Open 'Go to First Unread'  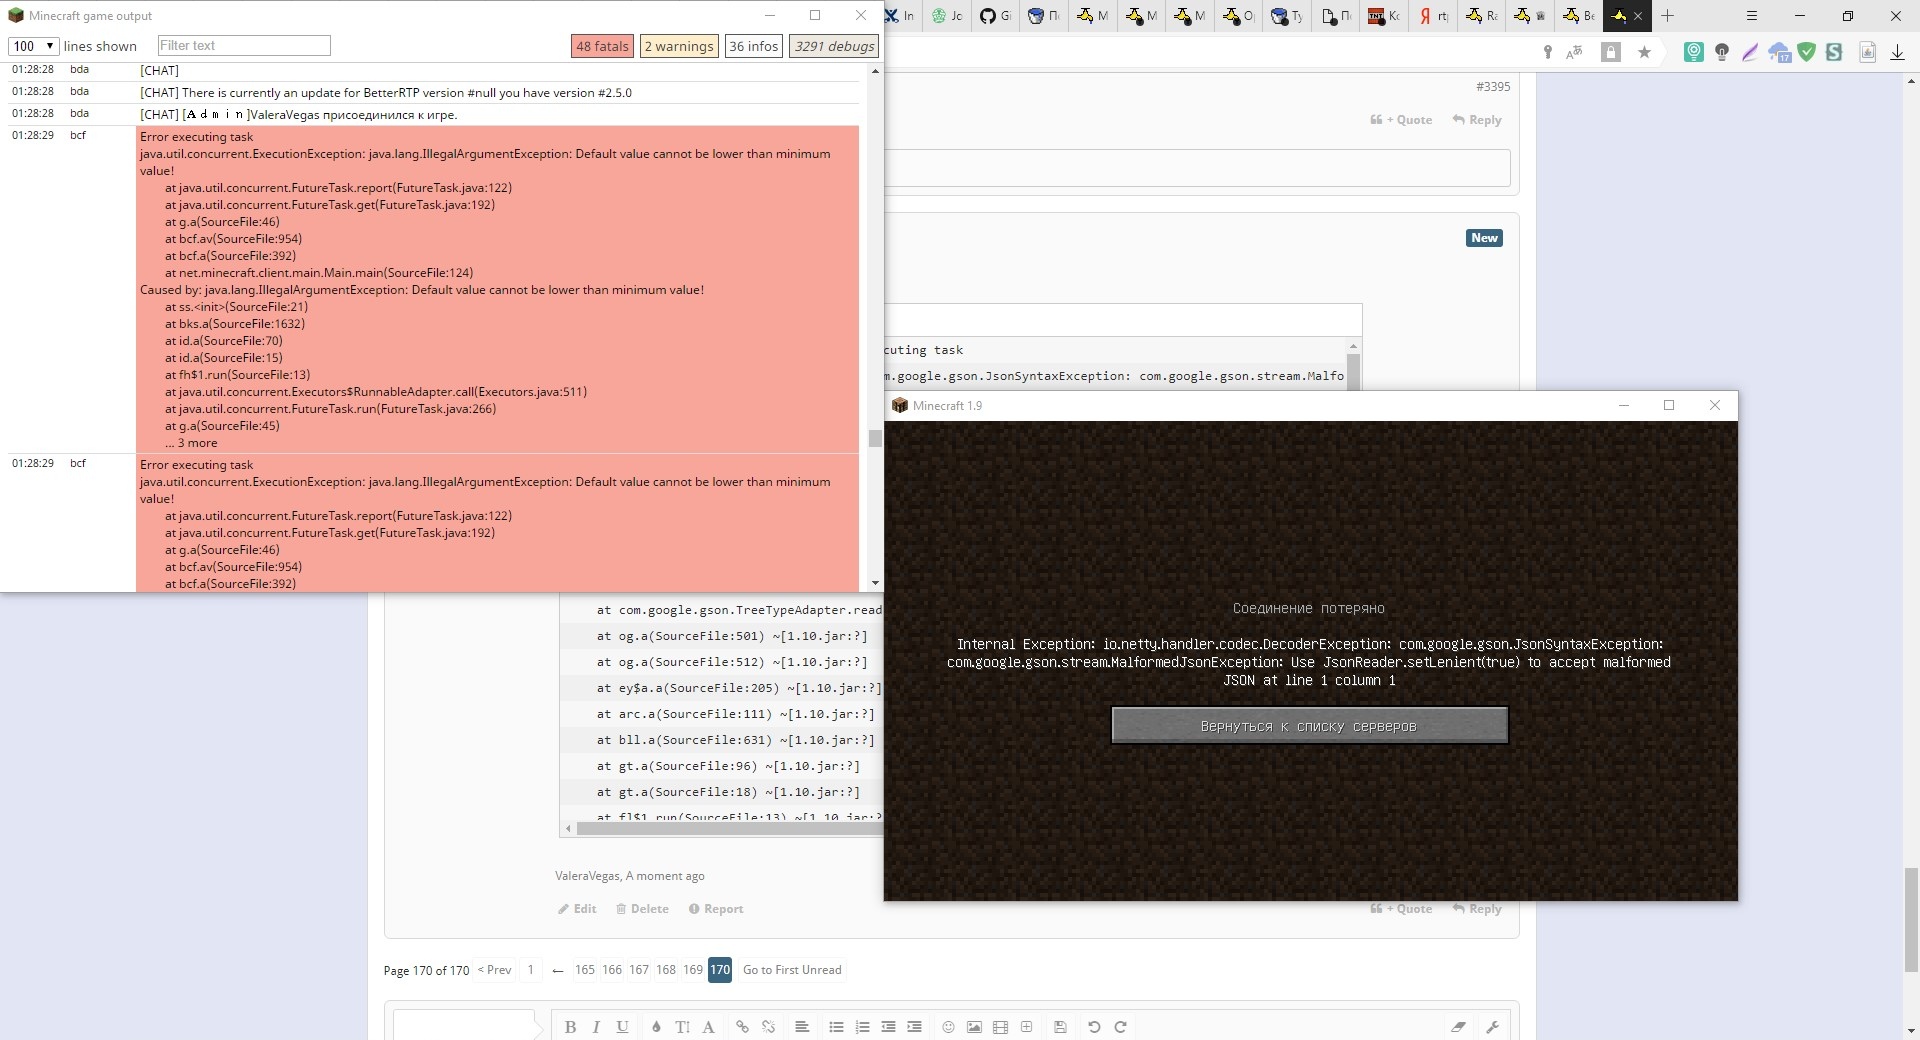[791, 970]
